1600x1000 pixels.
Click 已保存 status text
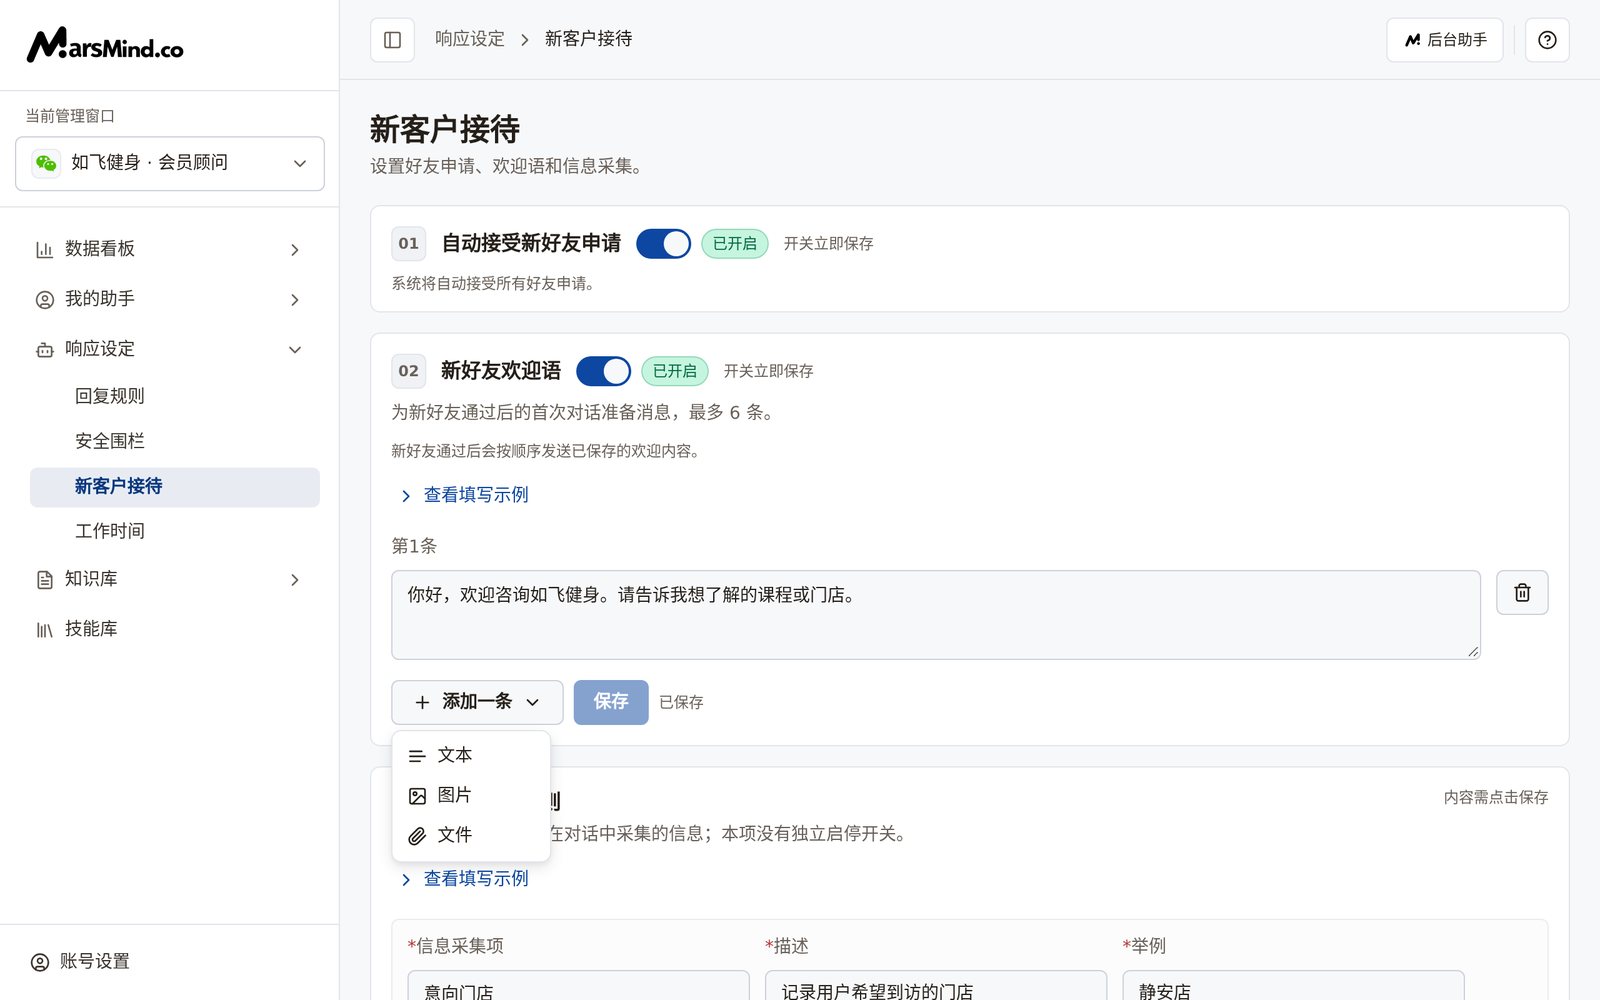(681, 703)
